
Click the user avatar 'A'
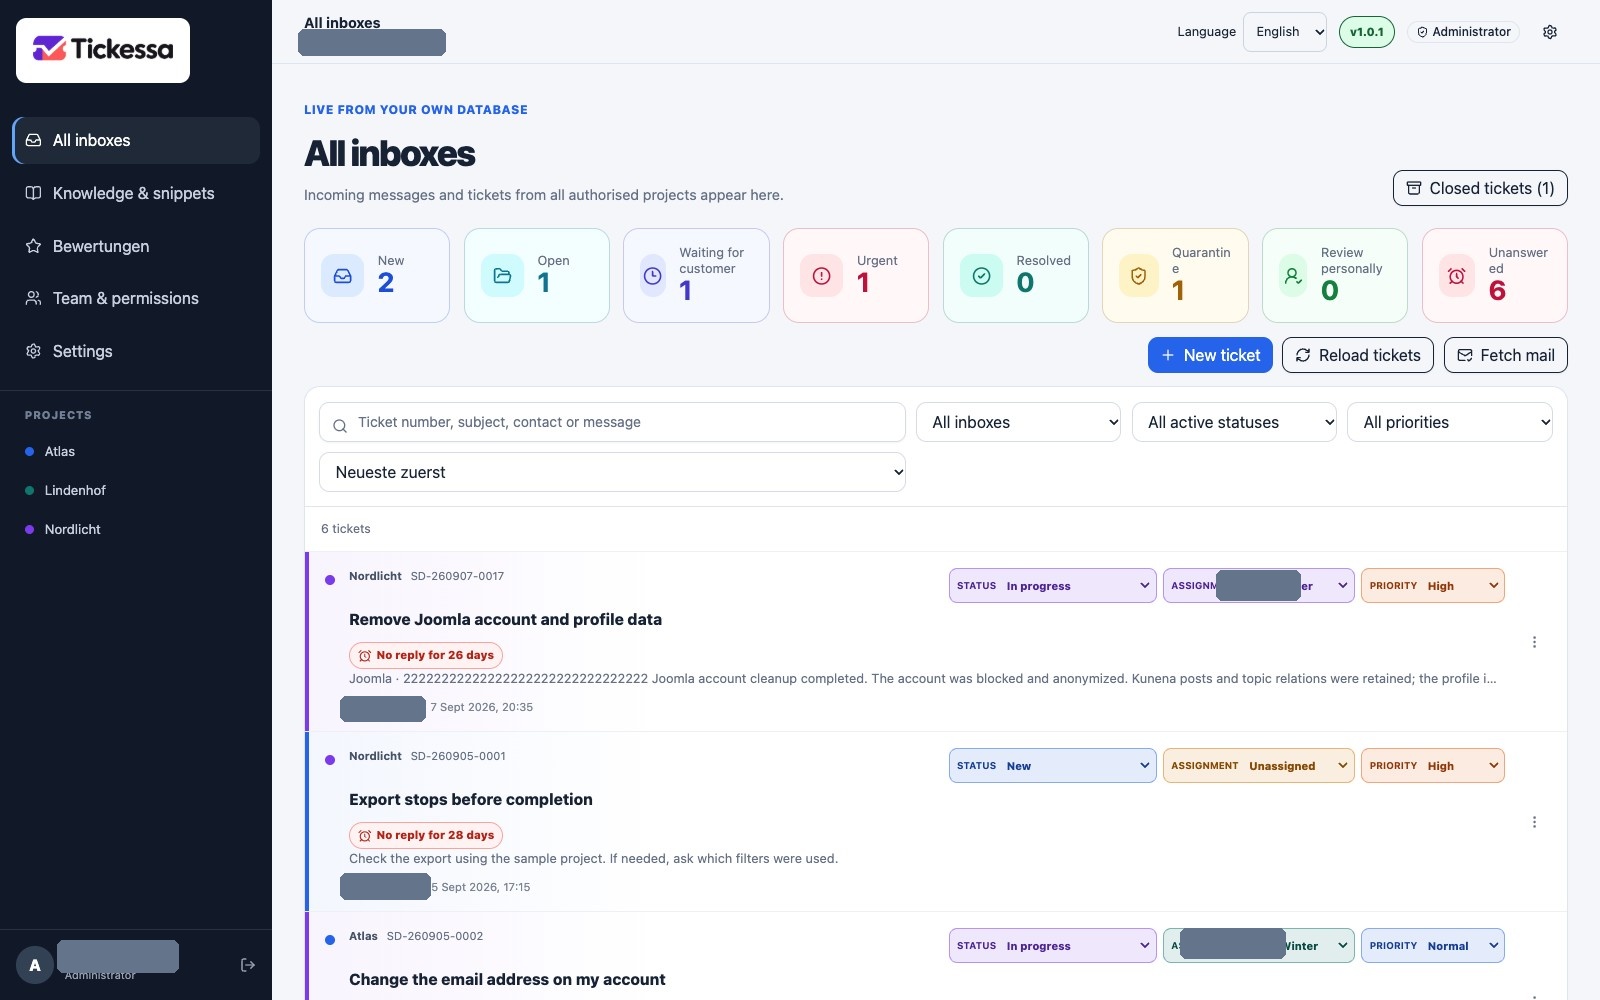[35, 965]
